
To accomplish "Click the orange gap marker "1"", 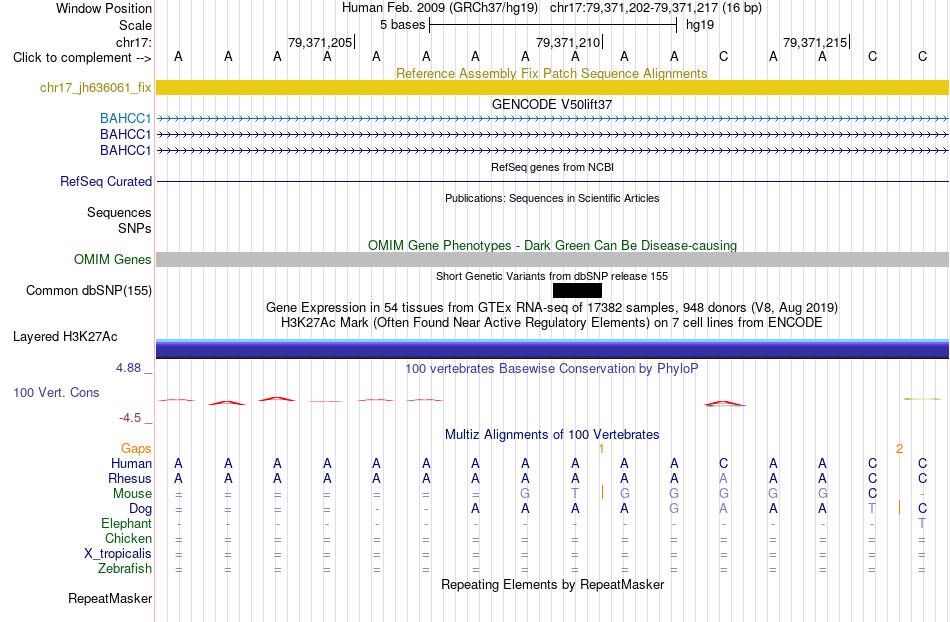I will tap(601, 449).
